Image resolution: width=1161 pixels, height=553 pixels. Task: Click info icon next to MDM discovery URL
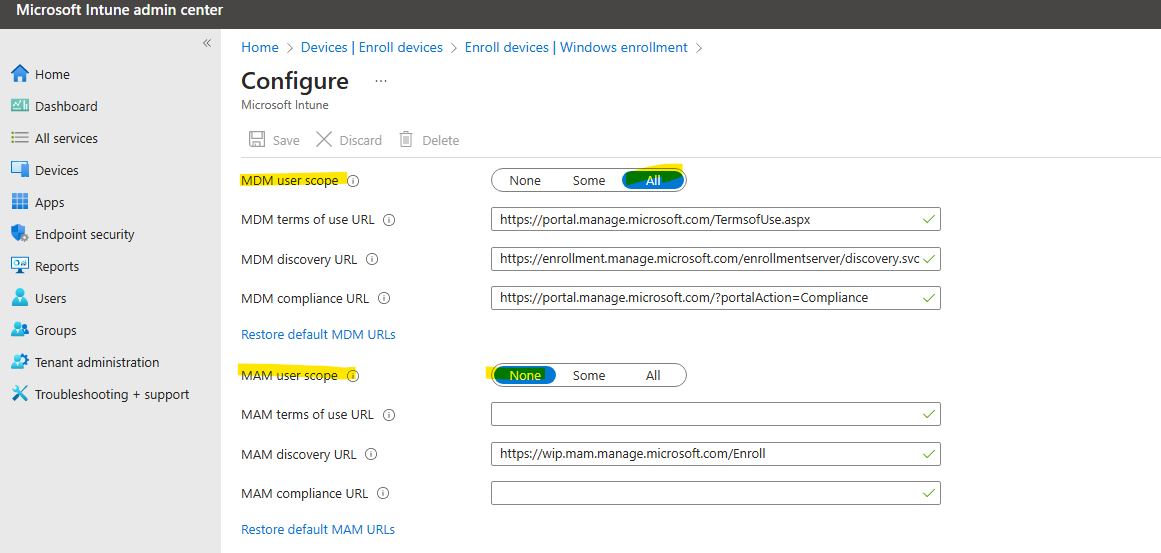coord(372,259)
